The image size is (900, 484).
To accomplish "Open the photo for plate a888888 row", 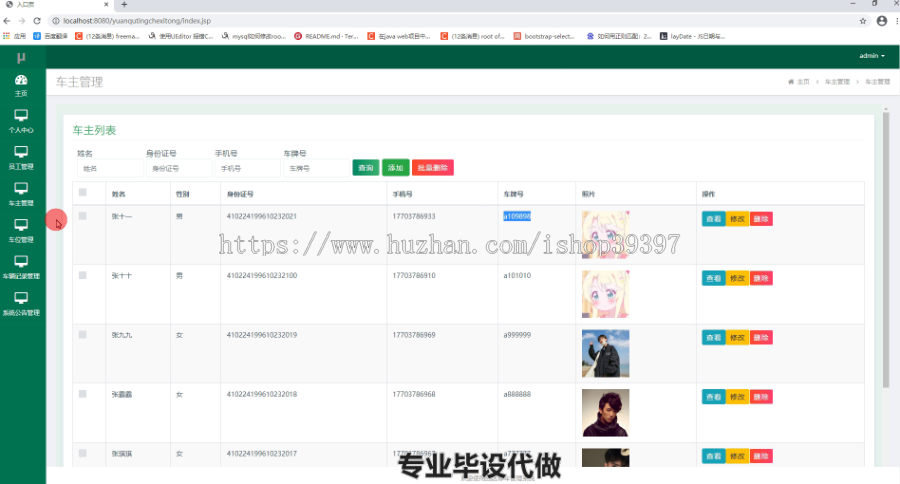I will 606,413.
